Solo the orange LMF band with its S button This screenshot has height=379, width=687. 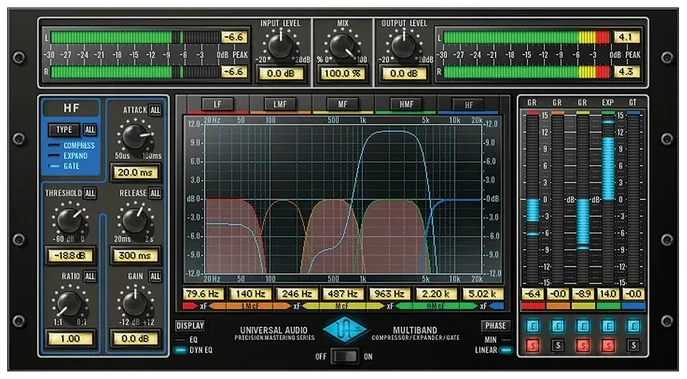coord(558,346)
